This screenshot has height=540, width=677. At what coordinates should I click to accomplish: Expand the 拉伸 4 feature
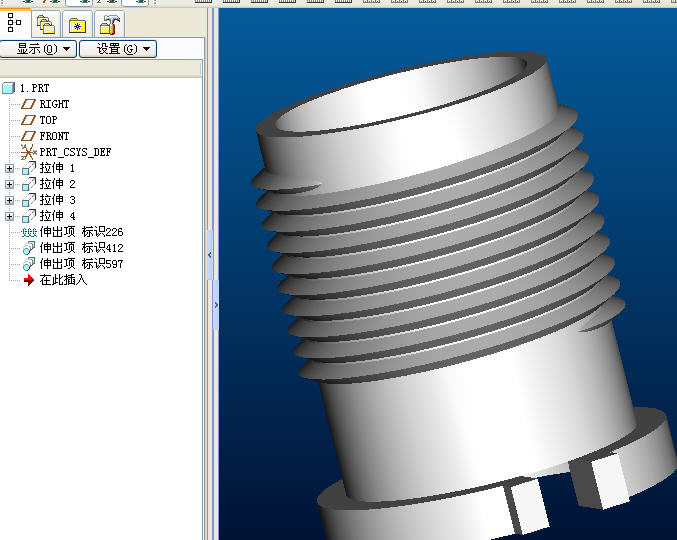(9, 216)
